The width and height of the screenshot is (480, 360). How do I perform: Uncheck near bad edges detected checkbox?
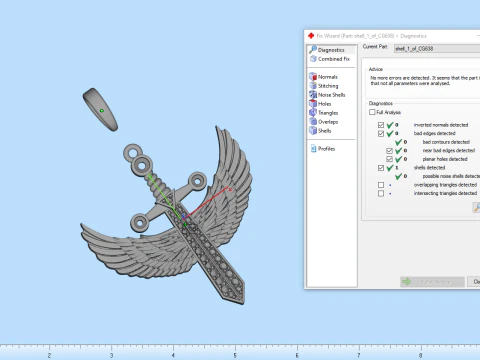click(389, 151)
